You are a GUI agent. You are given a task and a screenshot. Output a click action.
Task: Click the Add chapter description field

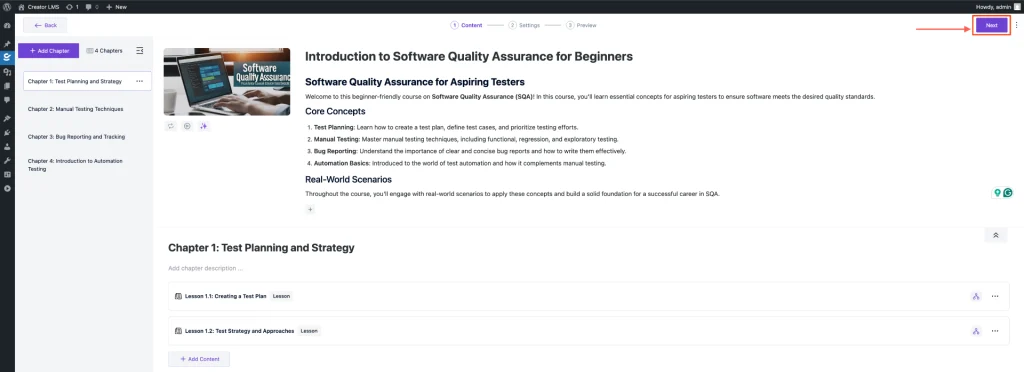[206, 268]
